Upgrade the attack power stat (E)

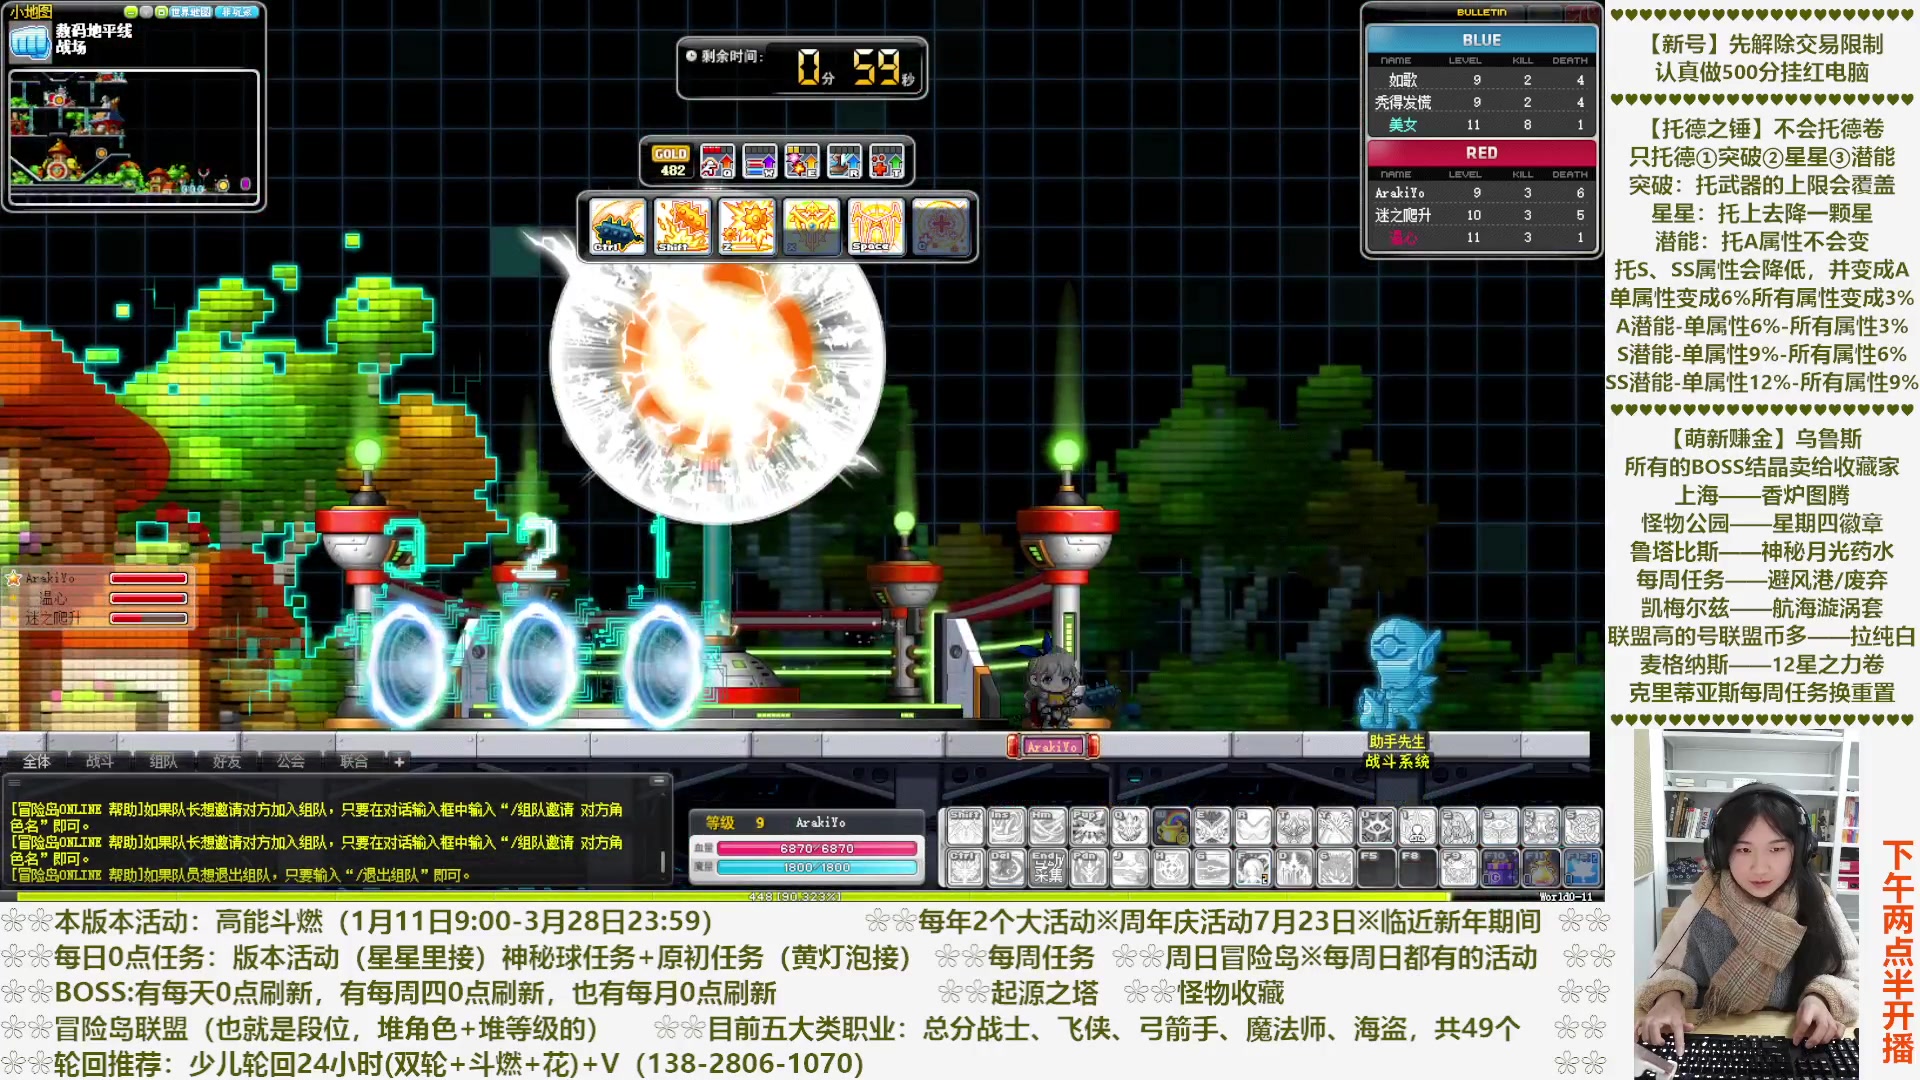click(x=802, y=161)
